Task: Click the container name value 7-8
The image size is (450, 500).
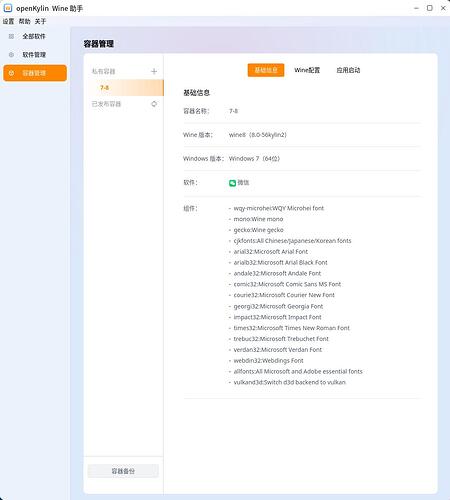Action: point(233,111)
